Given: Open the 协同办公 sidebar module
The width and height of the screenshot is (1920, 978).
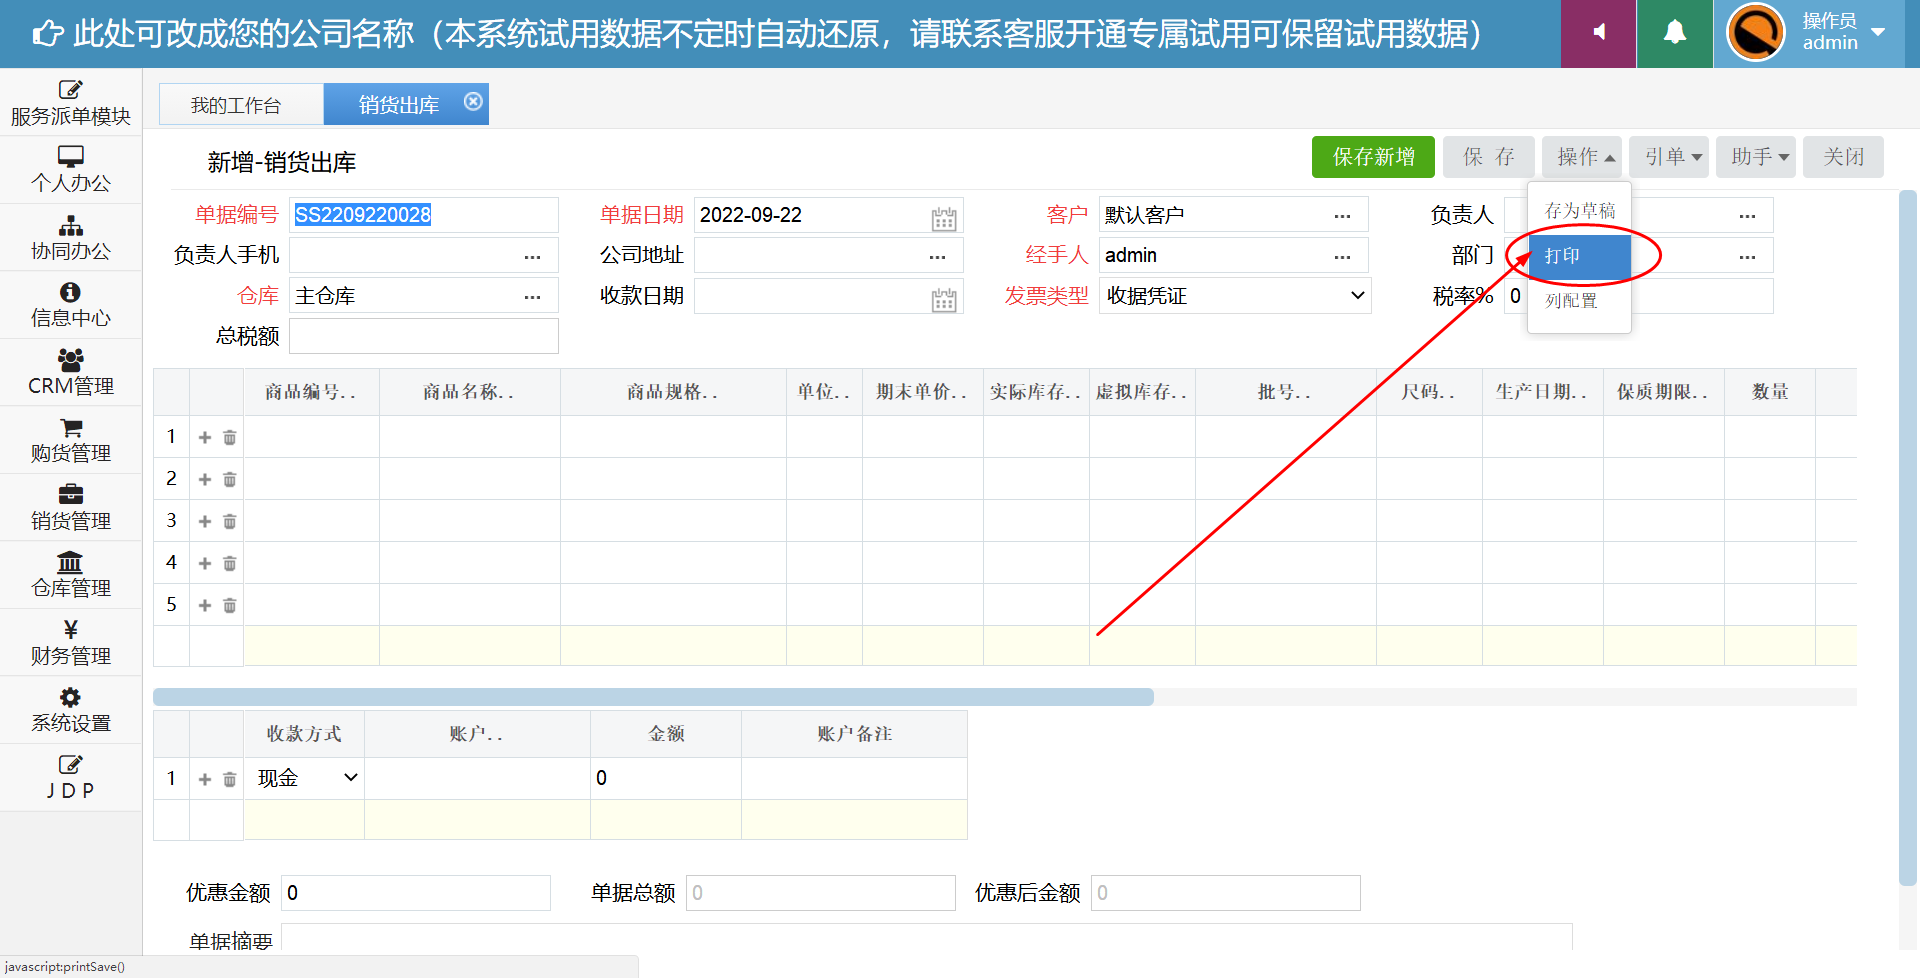Looking at the screenshot, I should click(70, 238).
